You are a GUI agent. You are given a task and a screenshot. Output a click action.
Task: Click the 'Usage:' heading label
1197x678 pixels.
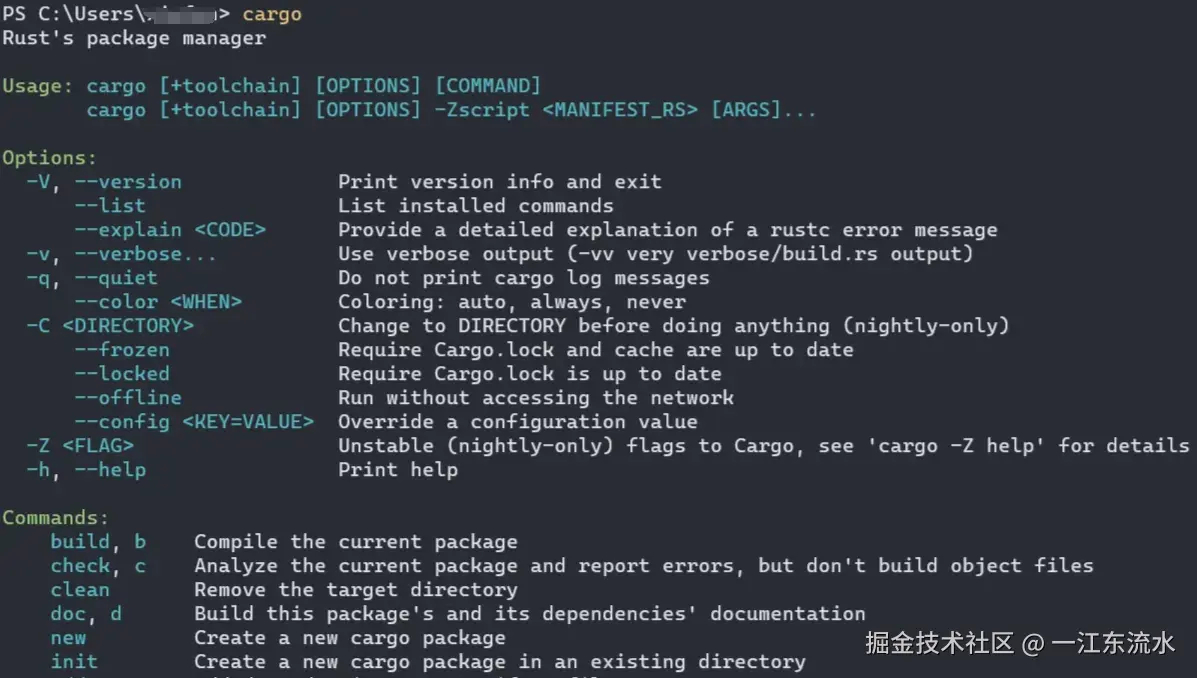click(37, 86)
